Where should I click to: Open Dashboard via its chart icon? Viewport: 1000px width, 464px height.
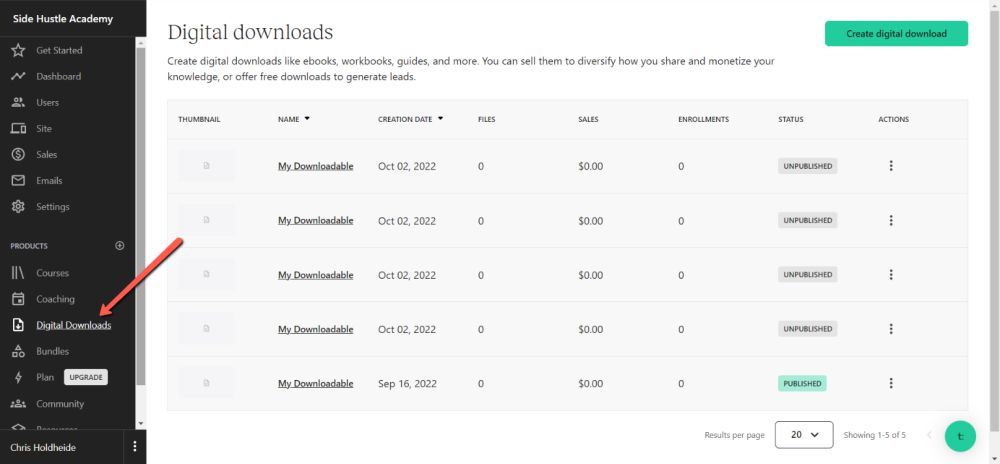[18, 76]
